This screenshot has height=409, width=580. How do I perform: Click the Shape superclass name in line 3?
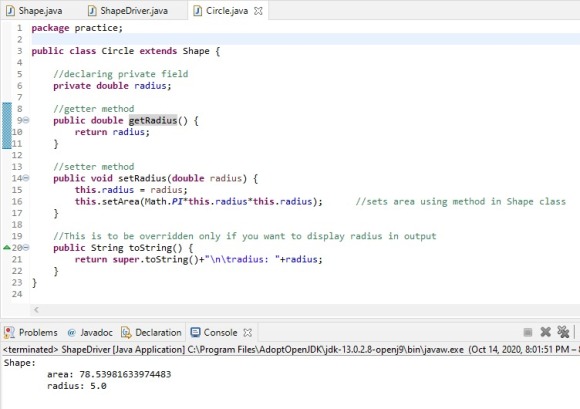(196, 51)
